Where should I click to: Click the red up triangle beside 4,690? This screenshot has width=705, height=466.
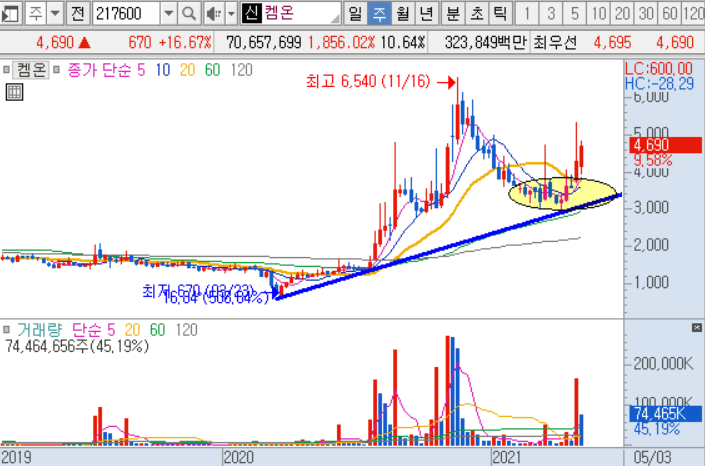tap(85, 43)
